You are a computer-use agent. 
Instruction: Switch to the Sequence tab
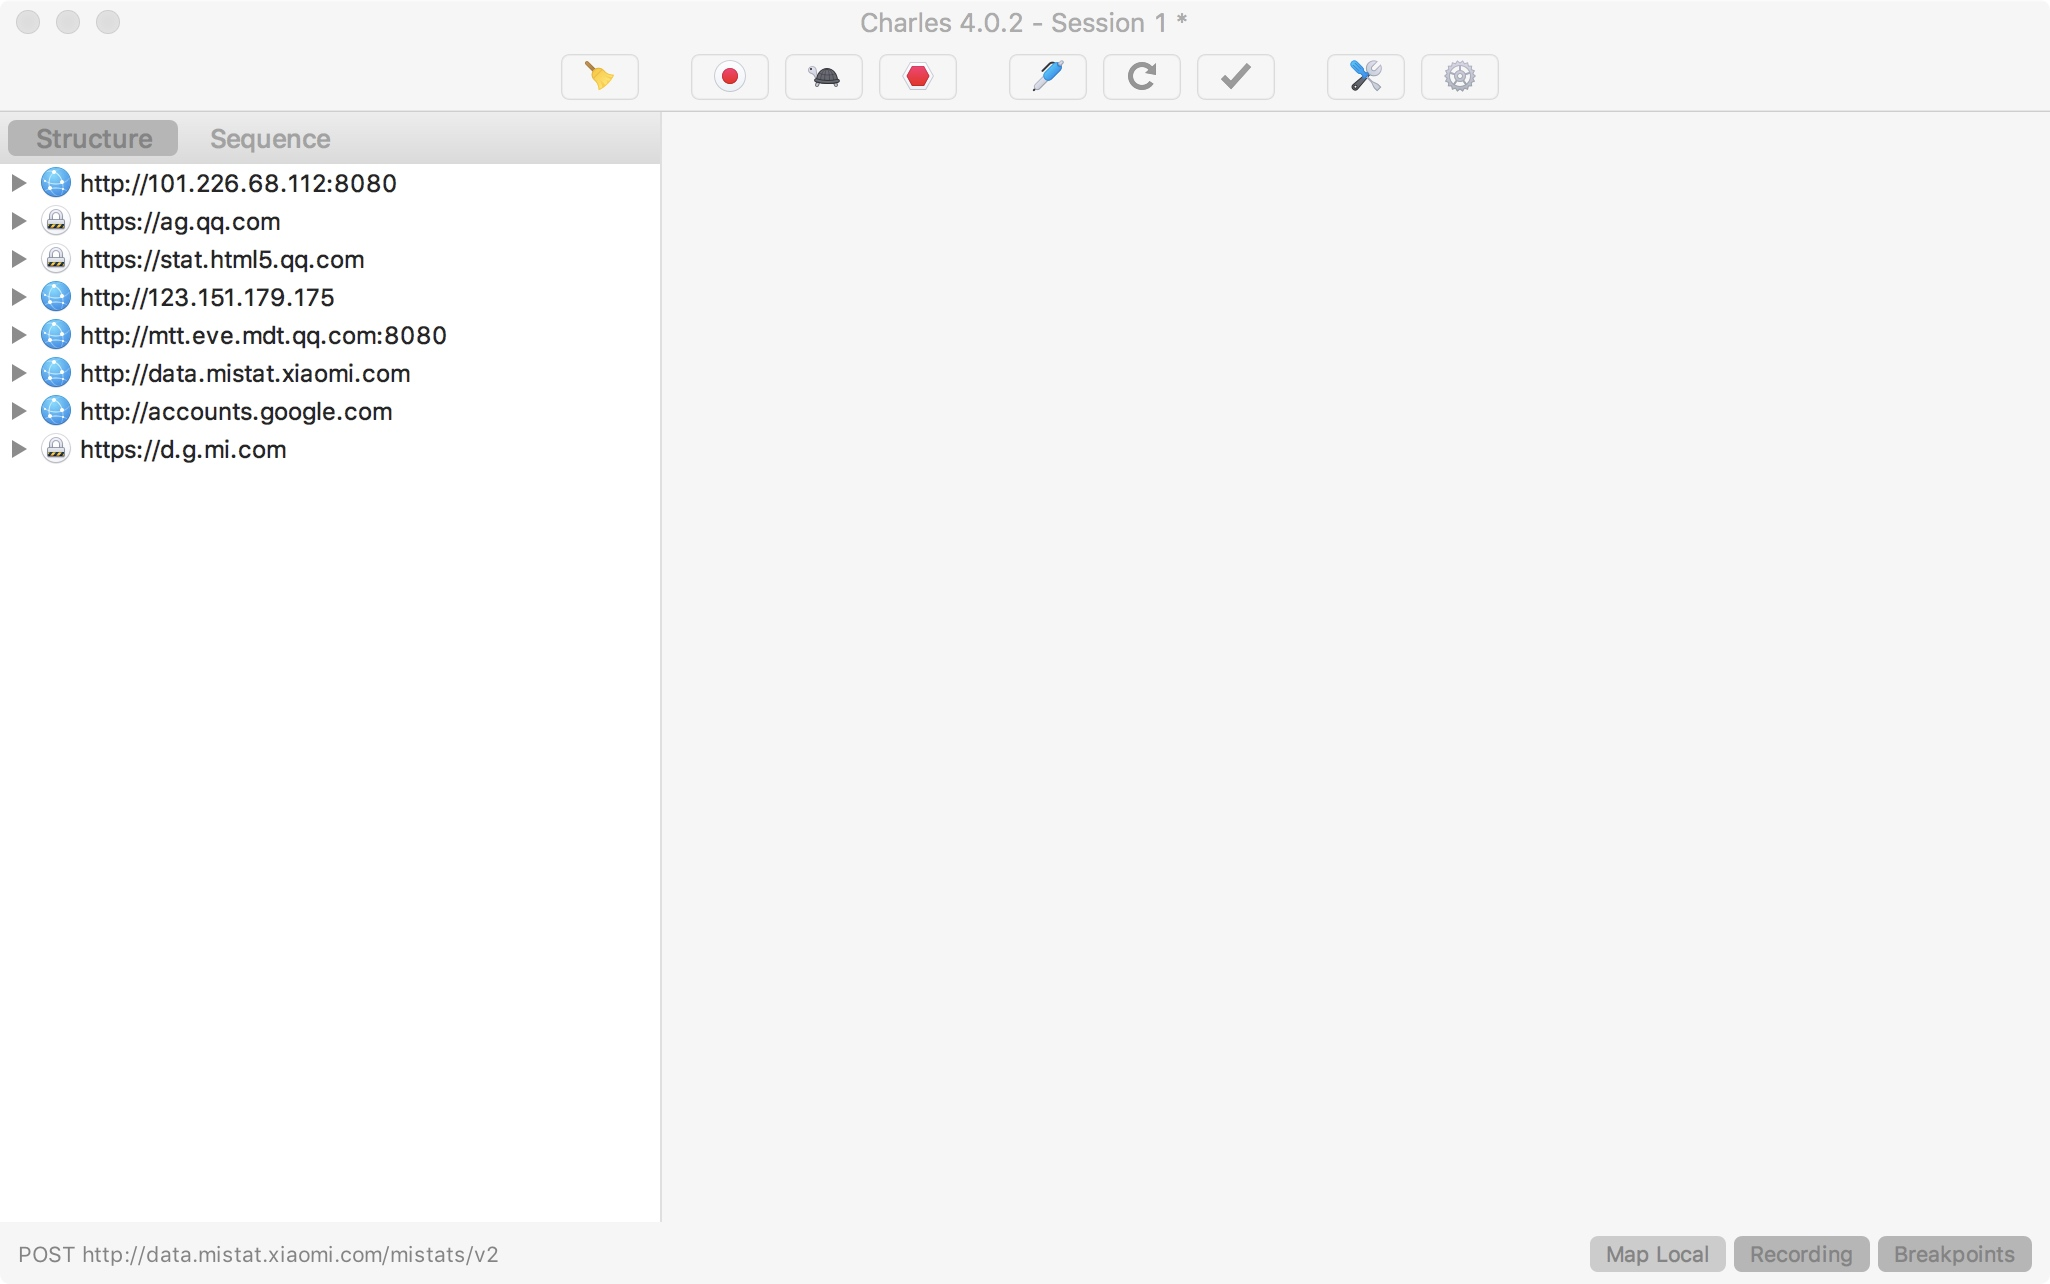pyautogui.click(x=270, y=139)
